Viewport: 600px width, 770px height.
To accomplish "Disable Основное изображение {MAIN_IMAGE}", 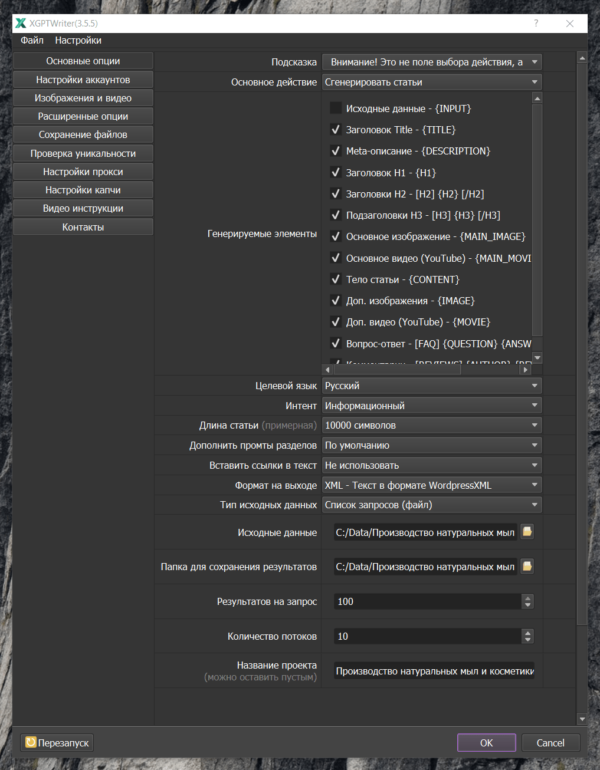I will pos(336,236).
